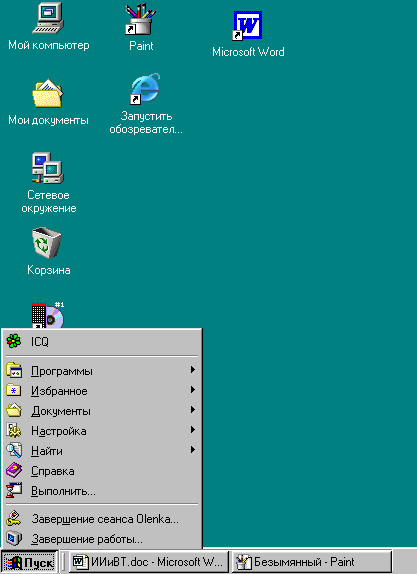This screenshot has height=574, width=417.
Task: Click the Избранное star folder icon
Action: pos(14,390)
